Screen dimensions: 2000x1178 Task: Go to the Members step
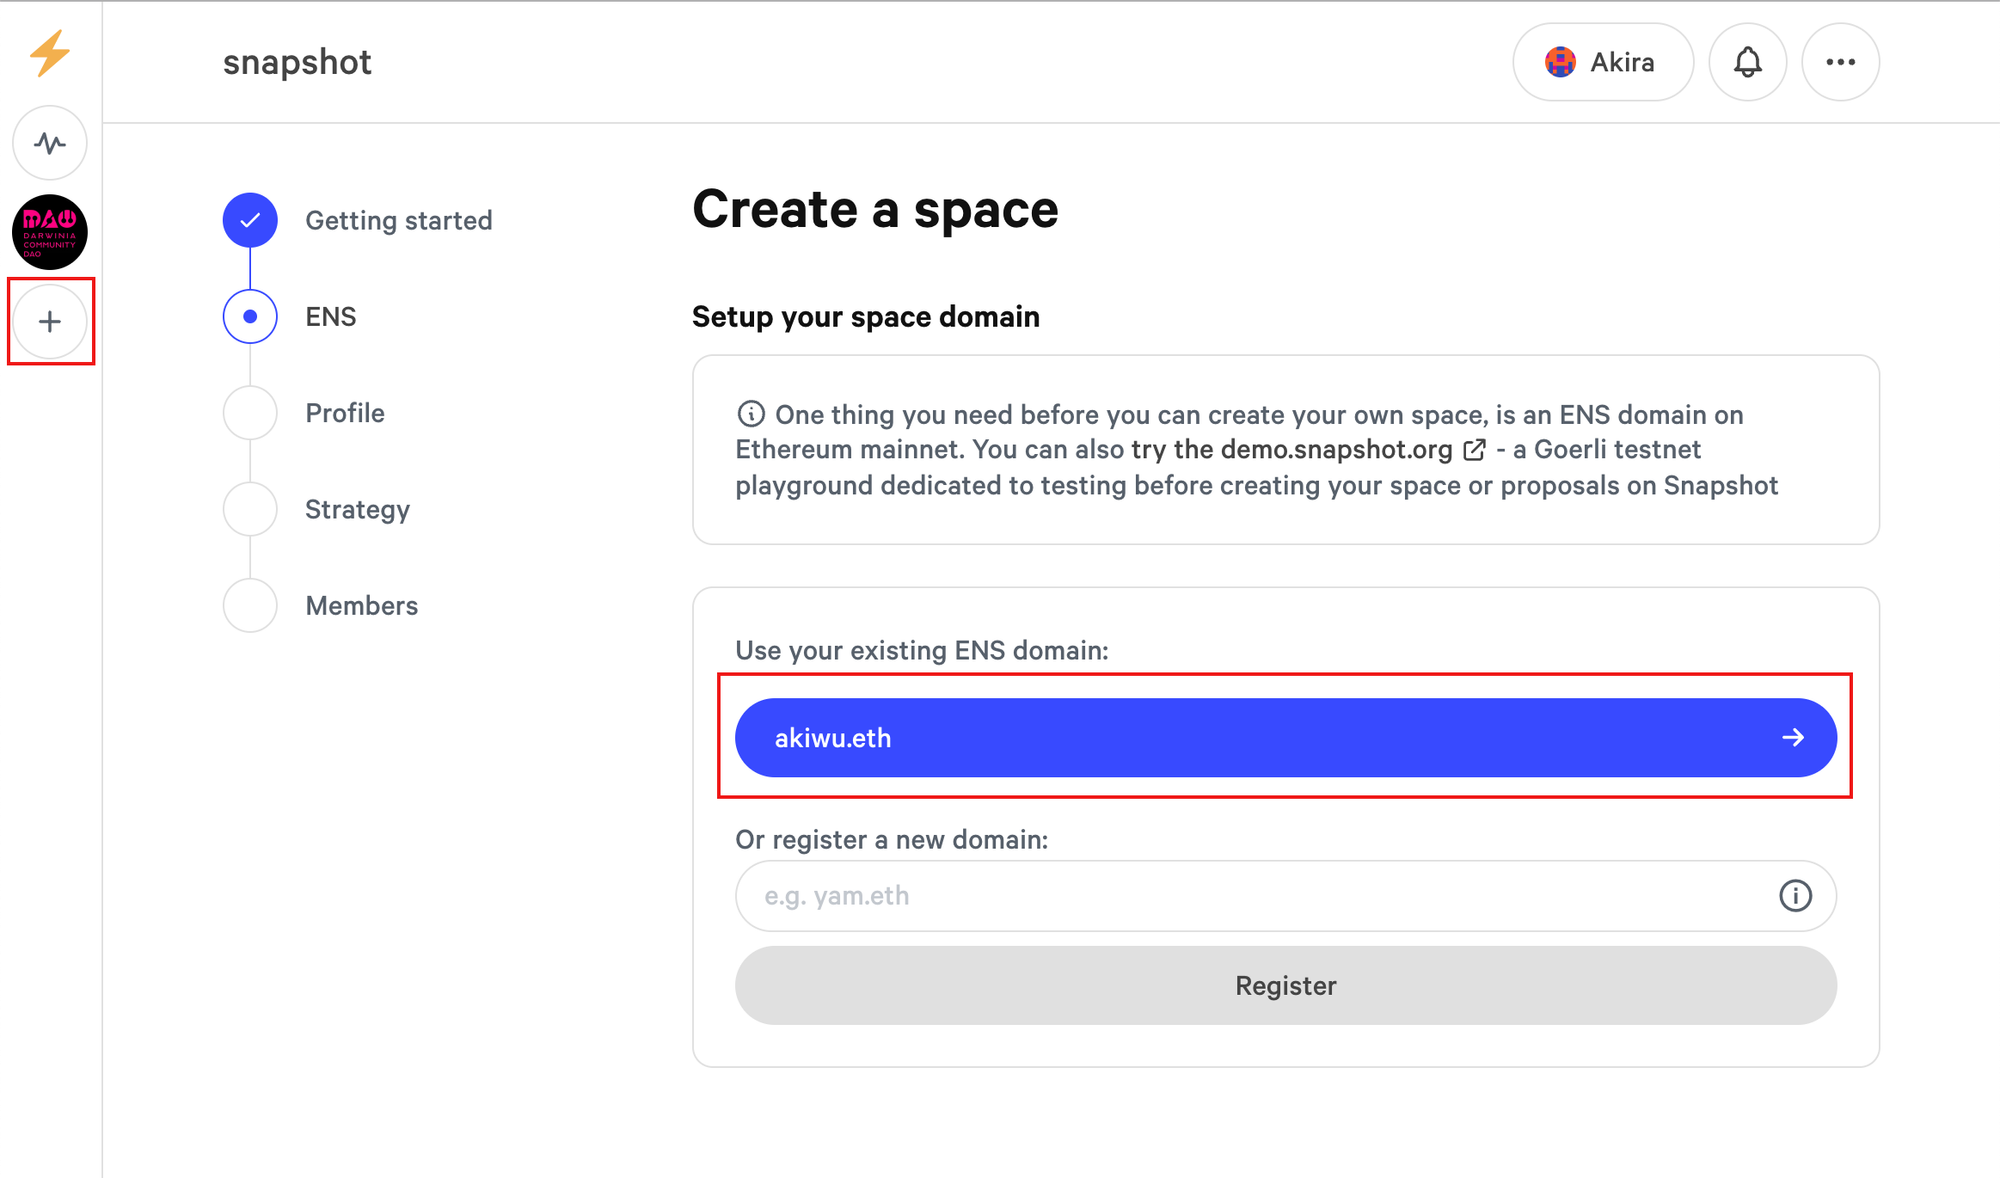[x=361, y=606]
